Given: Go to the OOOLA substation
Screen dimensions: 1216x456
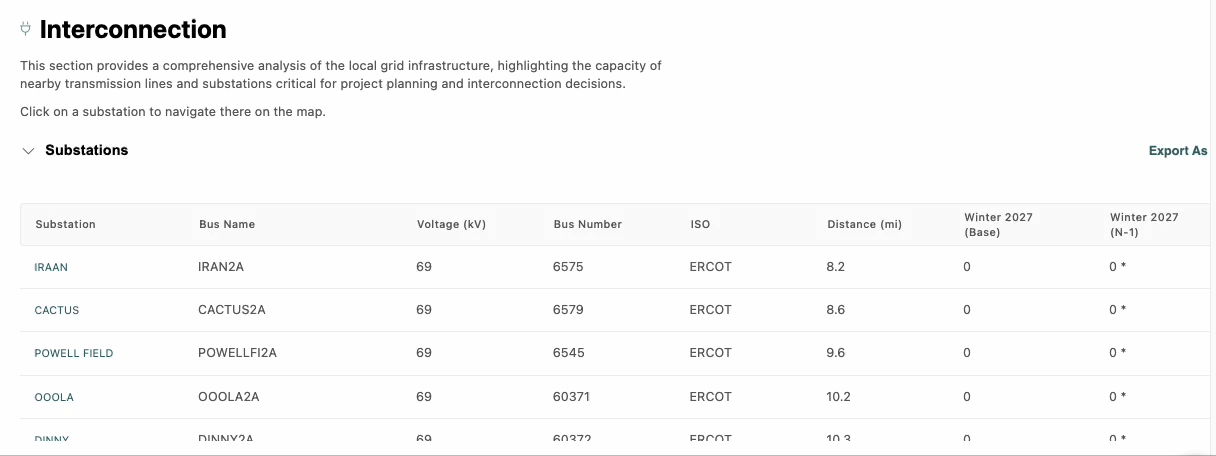Looking at the screenshot, I should [x=54, y=397].
